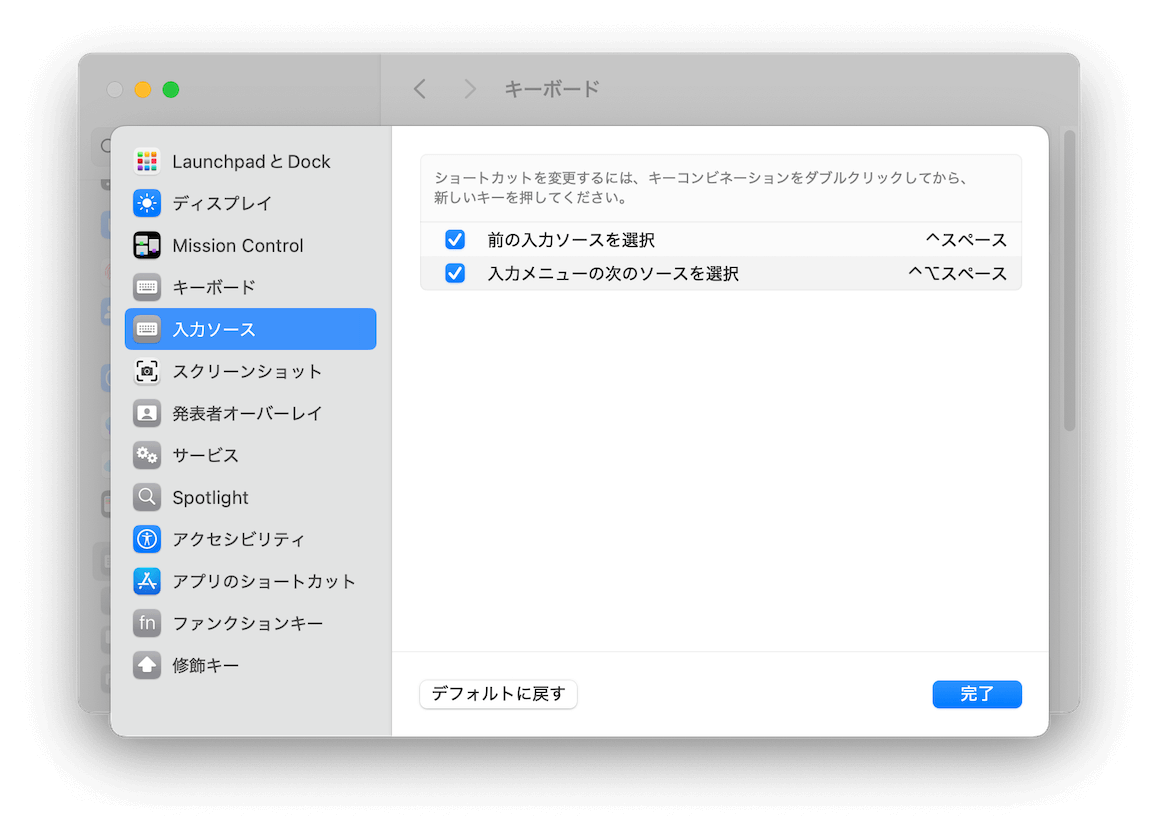This screenshot has height=840, width=1158.
Task: Click the ファンクションキー fn icon
Action: (147, 623)
